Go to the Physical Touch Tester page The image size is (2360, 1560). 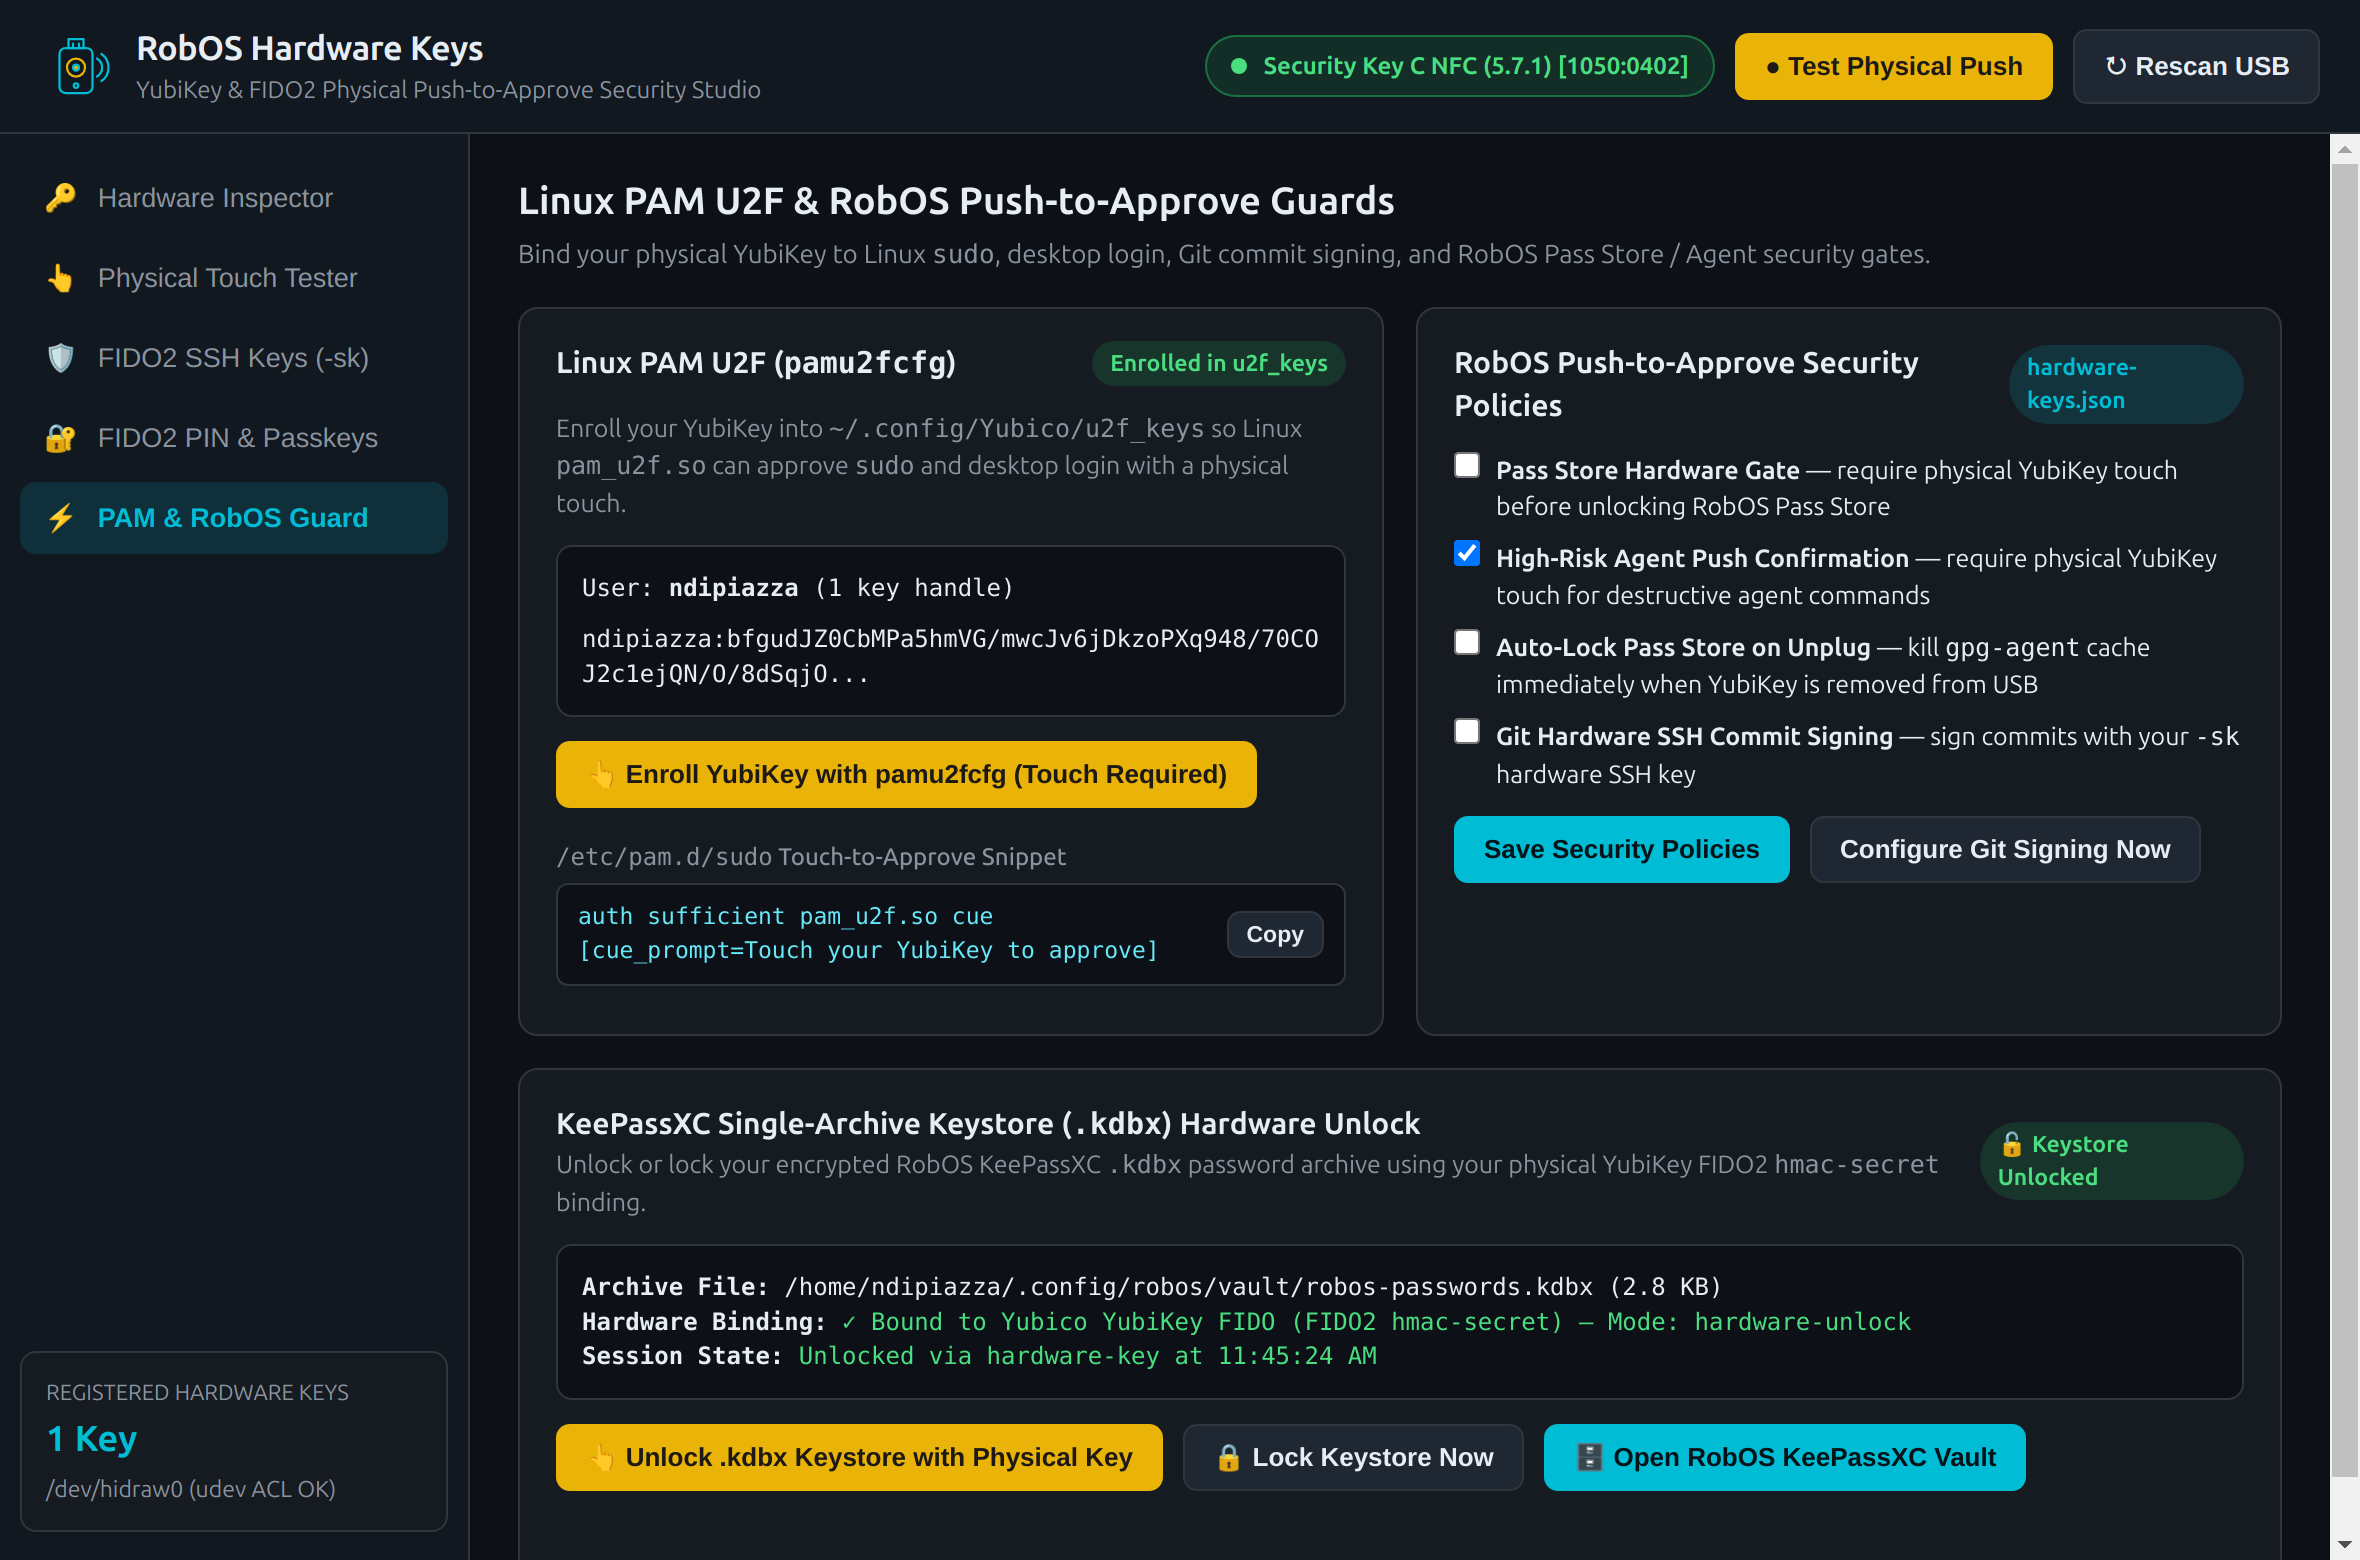(x=234, y=278)
